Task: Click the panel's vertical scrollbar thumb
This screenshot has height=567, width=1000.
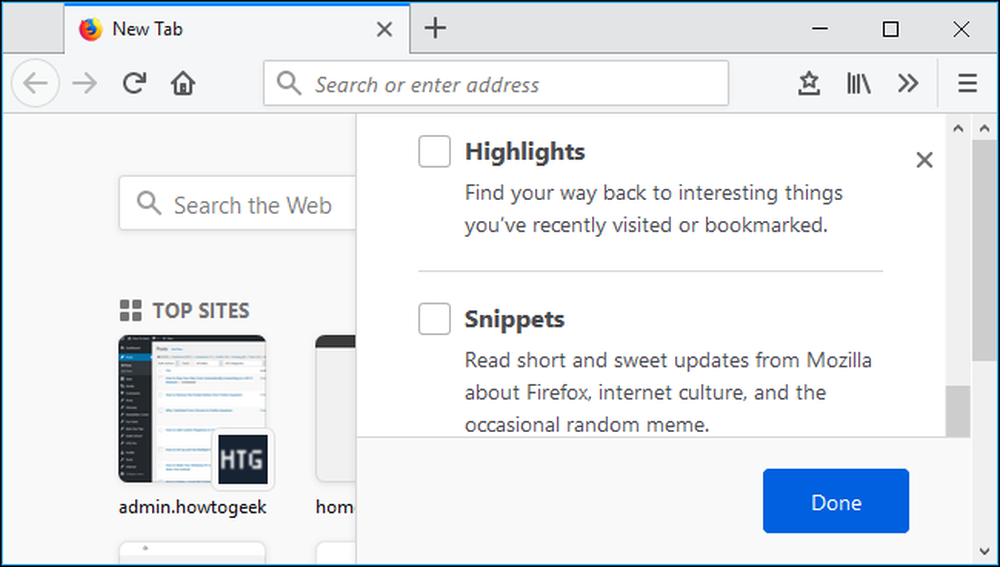Action: point(958,411)
